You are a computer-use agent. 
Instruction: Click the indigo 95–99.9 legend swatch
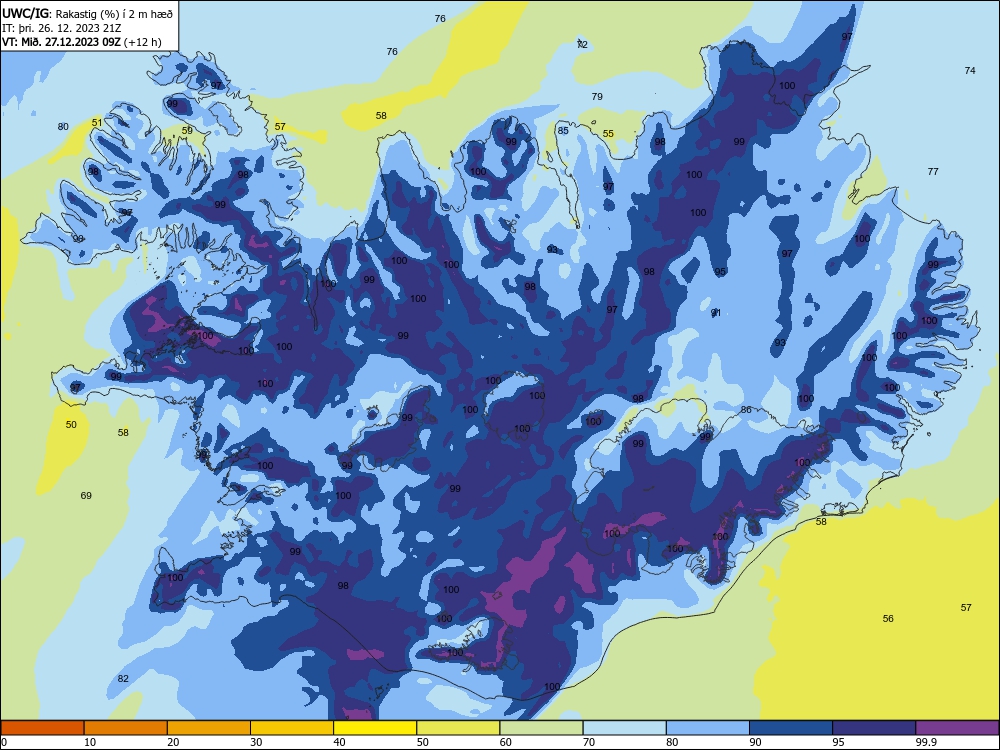(874, 728)
